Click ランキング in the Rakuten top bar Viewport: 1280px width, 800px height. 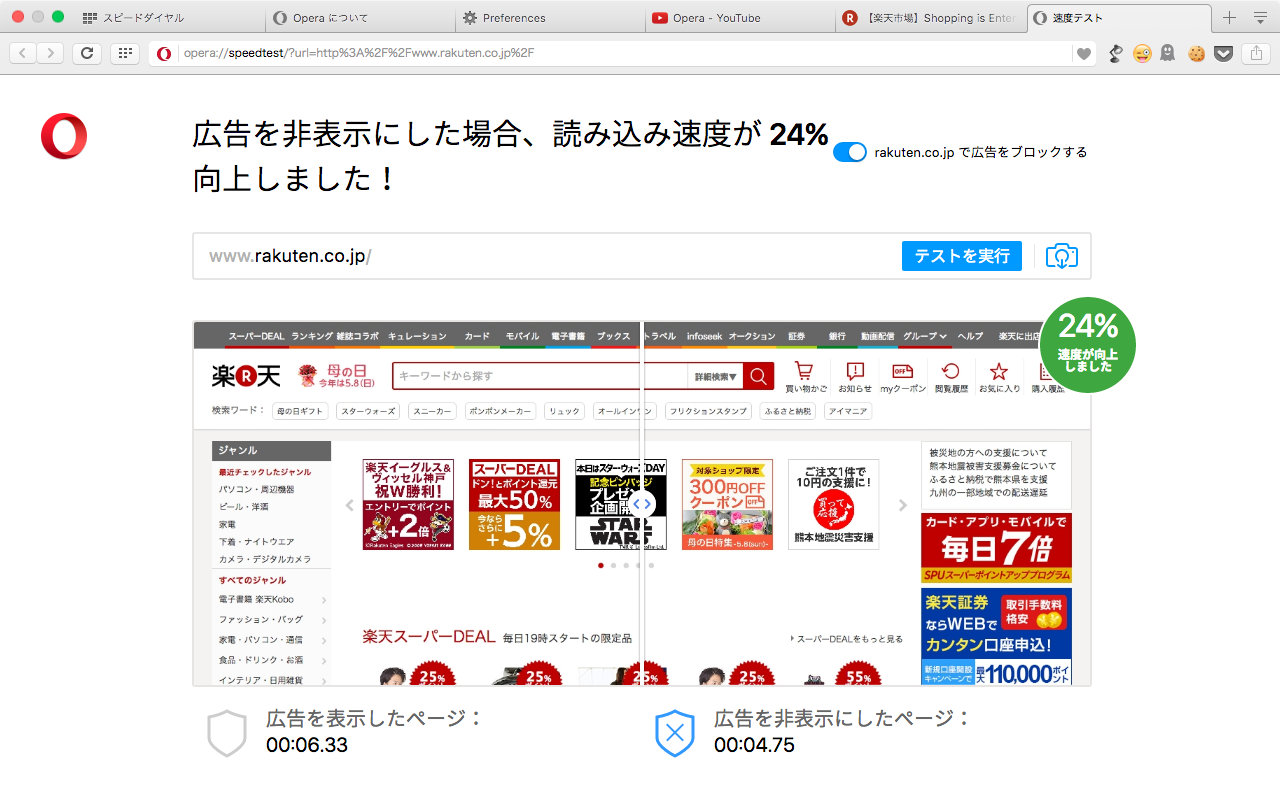coord(311,336)
